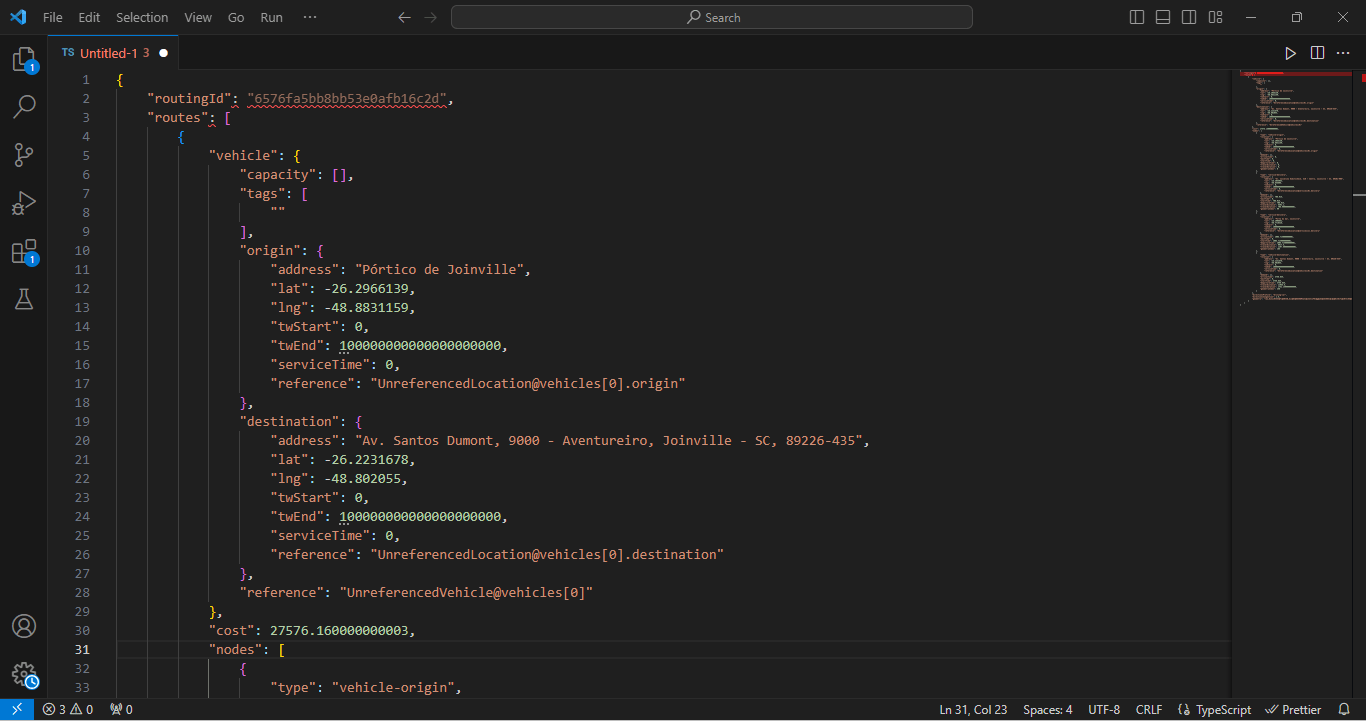Open the Extensions view

(24, 251)
